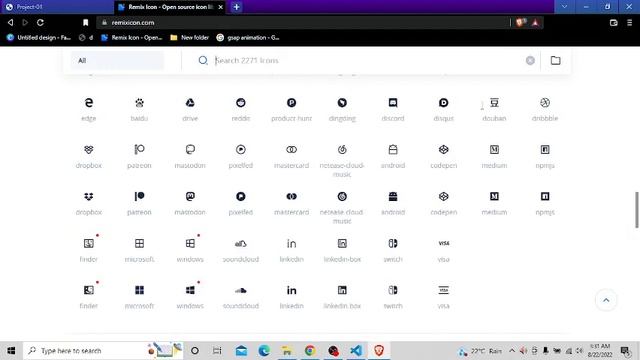
Task: Click the outline codepen icon
Action: point(444,150)
